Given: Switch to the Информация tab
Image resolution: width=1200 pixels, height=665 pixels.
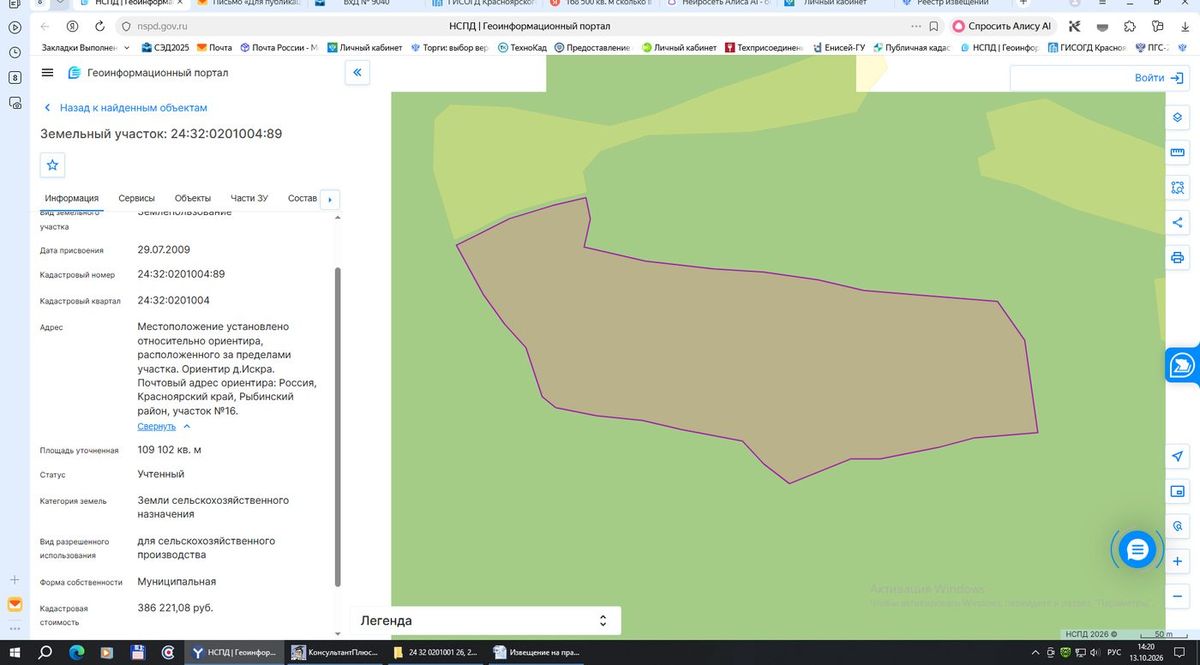Looking at the screenshot, I should (71, 198).
